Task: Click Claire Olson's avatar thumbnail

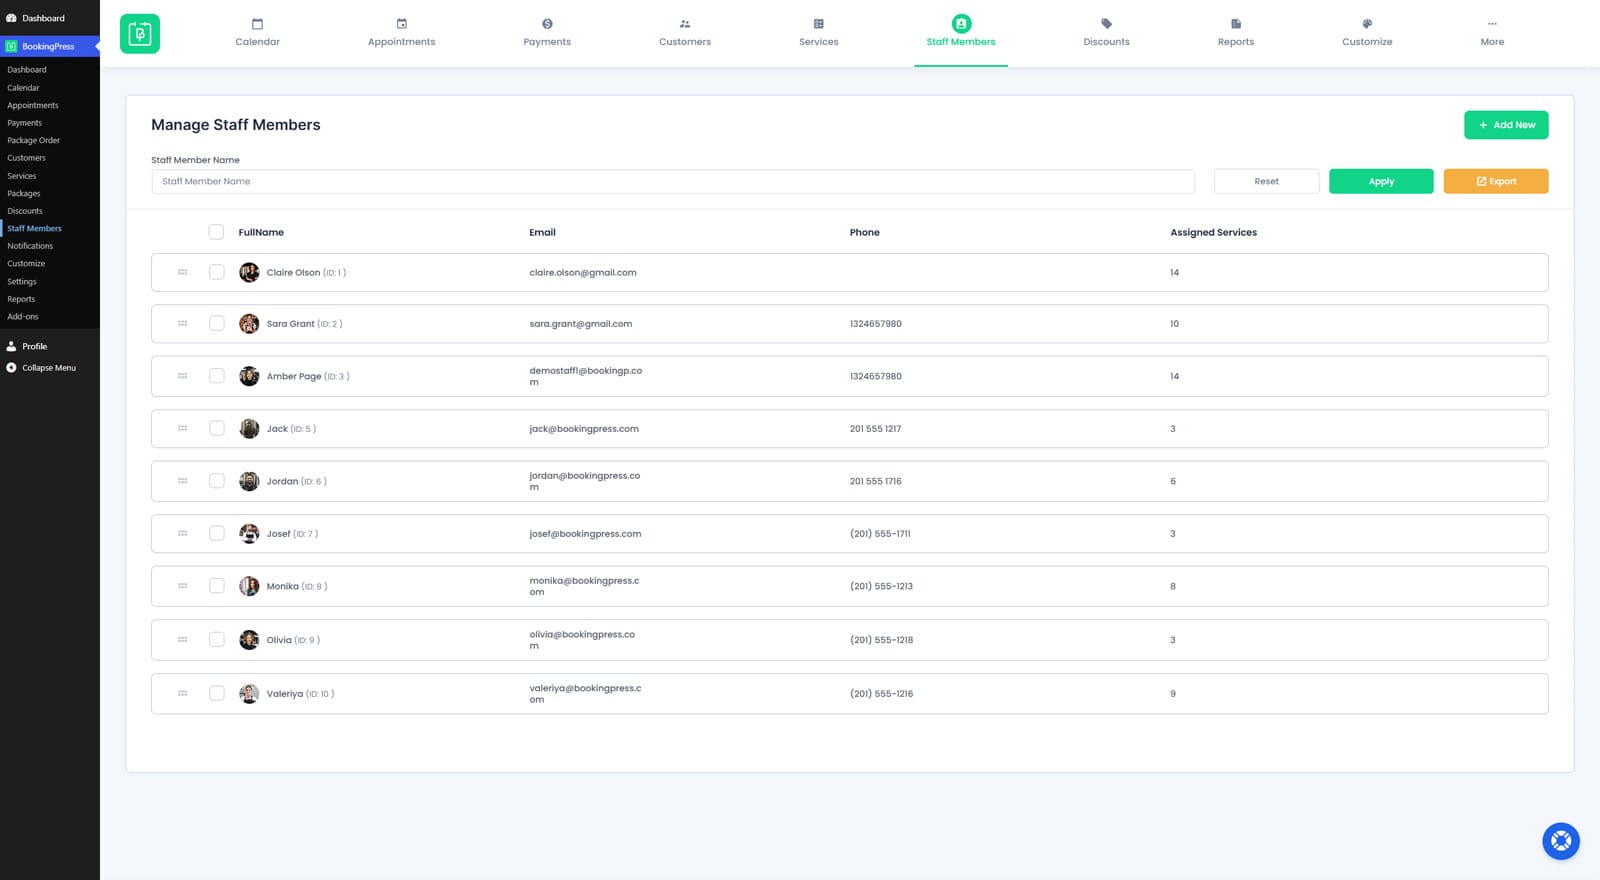Action: click(x=249, y=272)
